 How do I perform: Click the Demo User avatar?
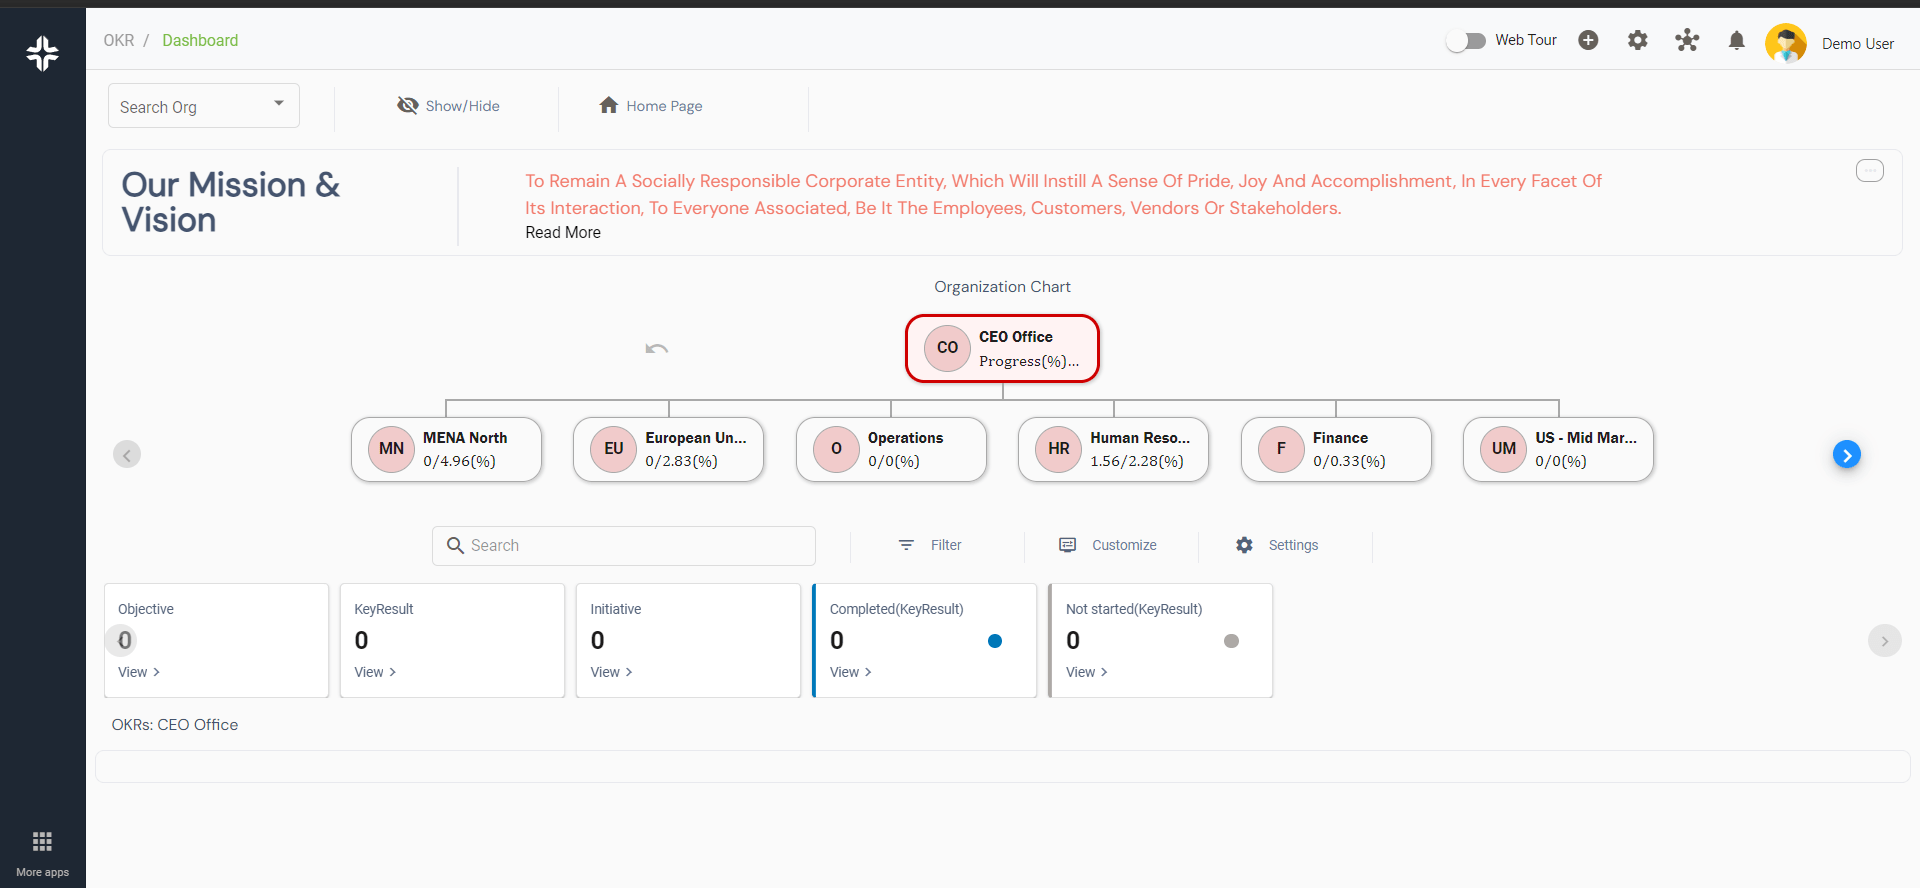[x=1785, y=43]
